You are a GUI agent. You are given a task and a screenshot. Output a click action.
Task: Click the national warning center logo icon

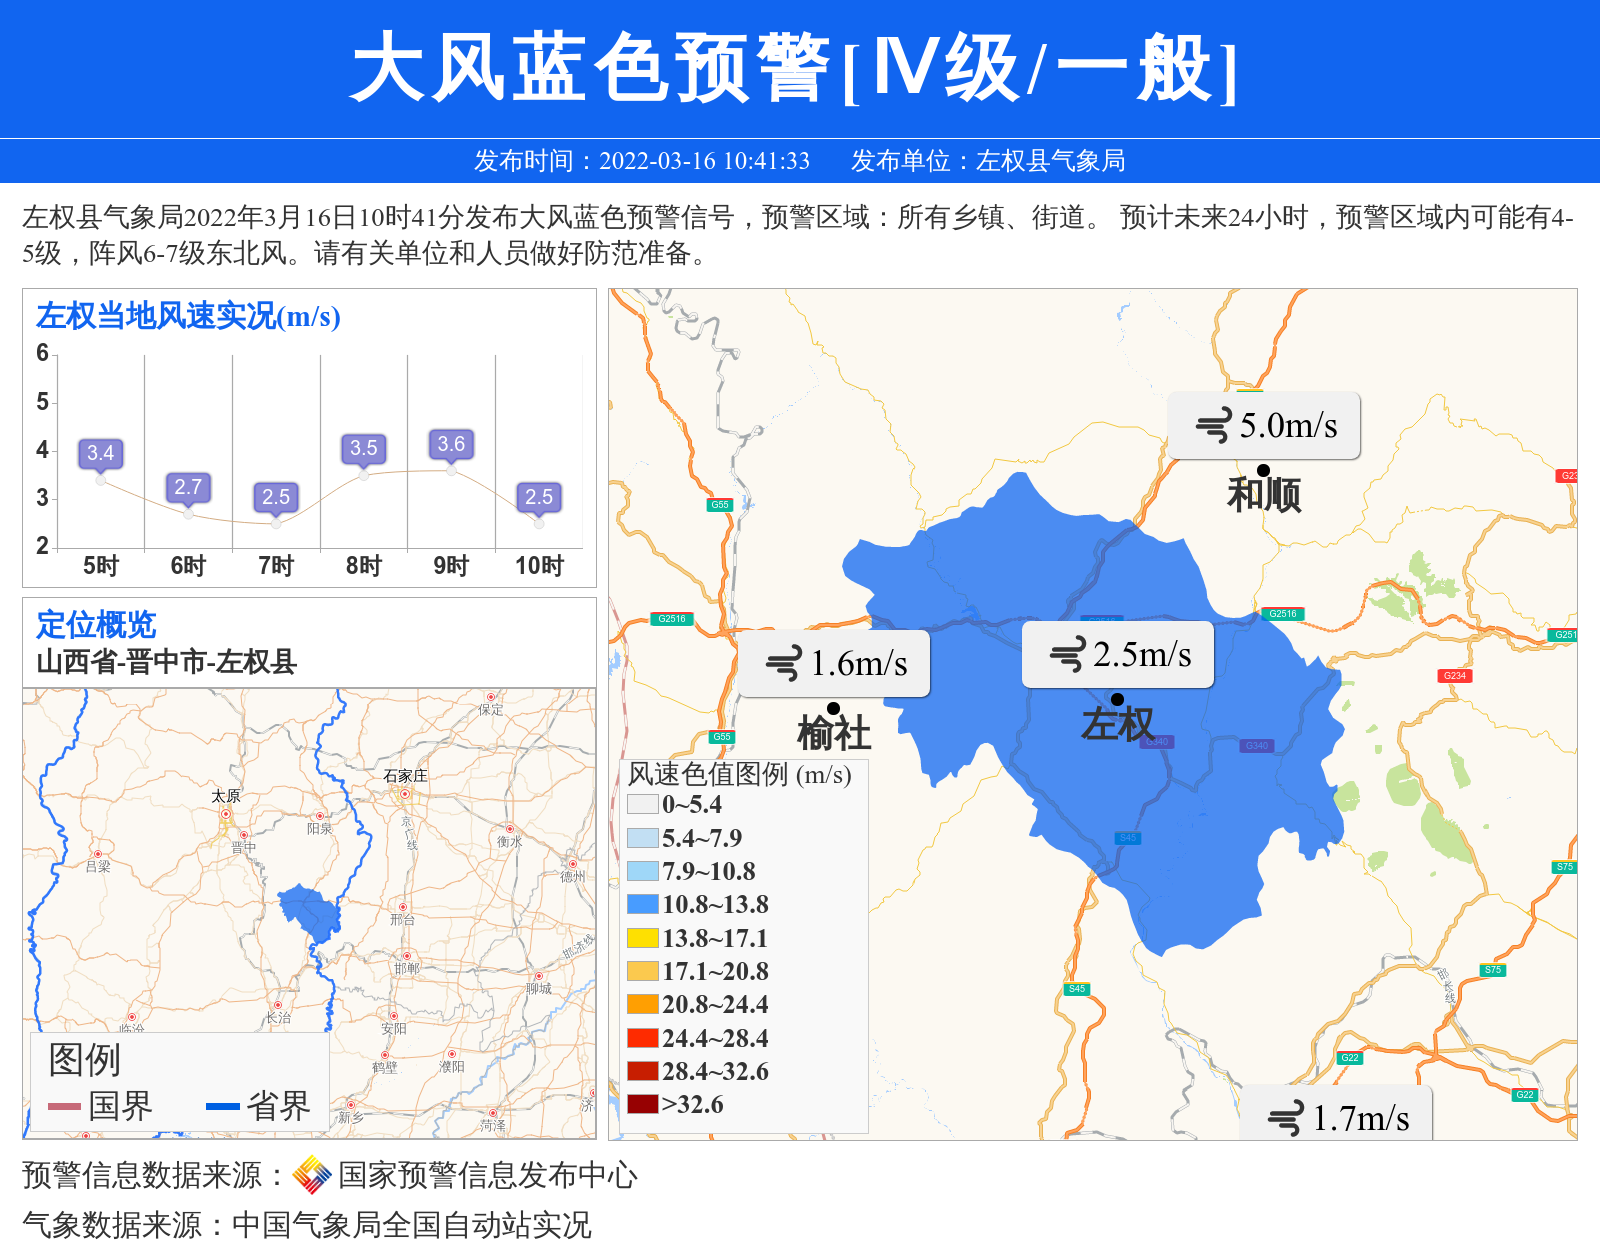coord(312,1175)
